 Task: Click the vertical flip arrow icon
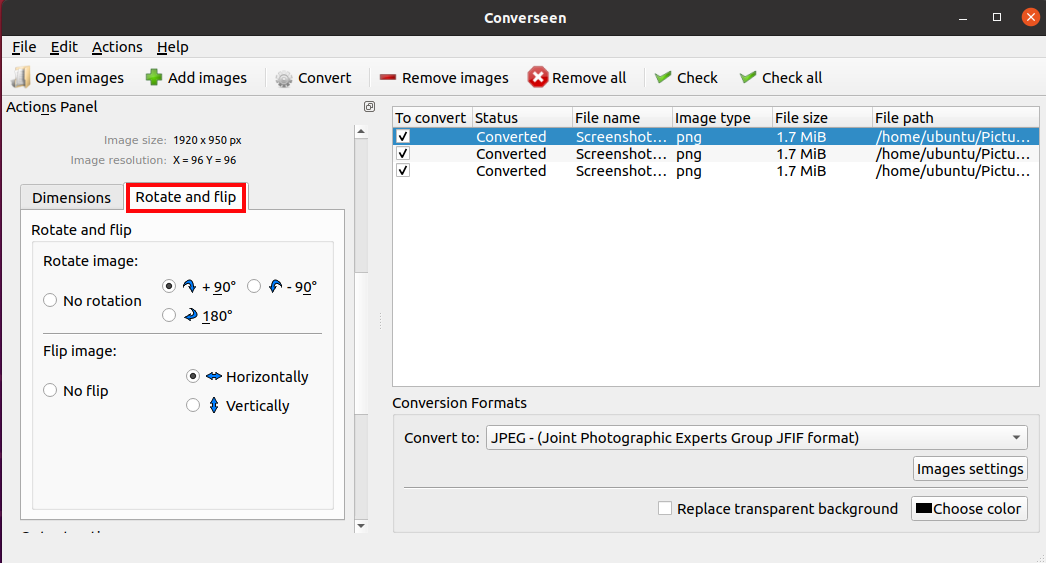tap(213, 405)
